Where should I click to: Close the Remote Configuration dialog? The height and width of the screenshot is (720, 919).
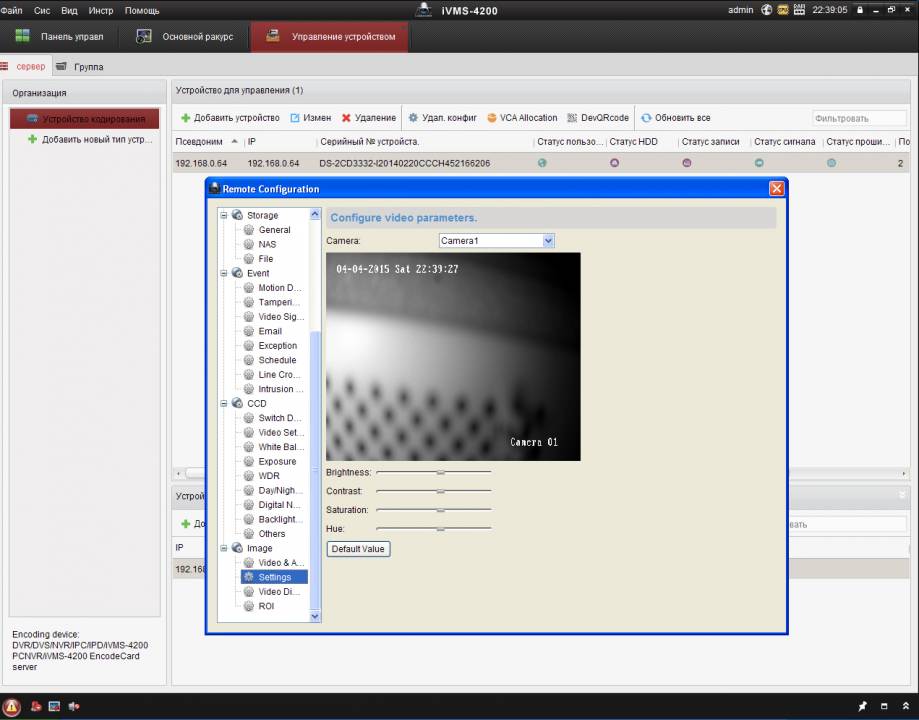click(x=777, y=188)
